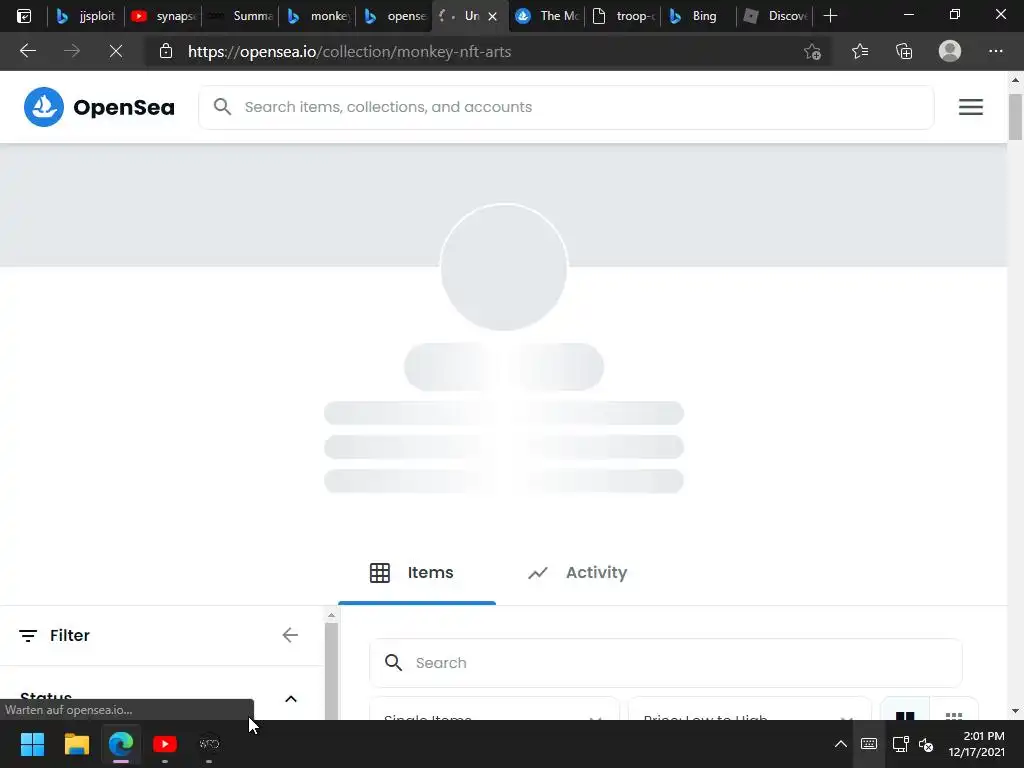The width and height of the screenshot is (1024, 768).
Task: Show hidden system tray icons
Action: (x=840, y=744)
